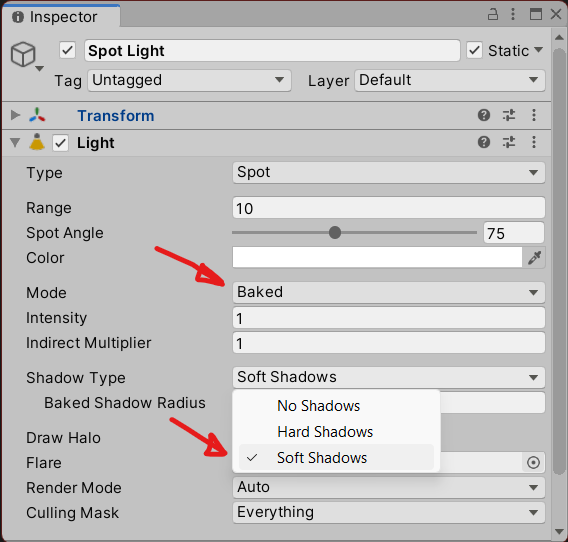Click the Color eyedropper picker
The image size is (568, 542).
tap(534, 258)
